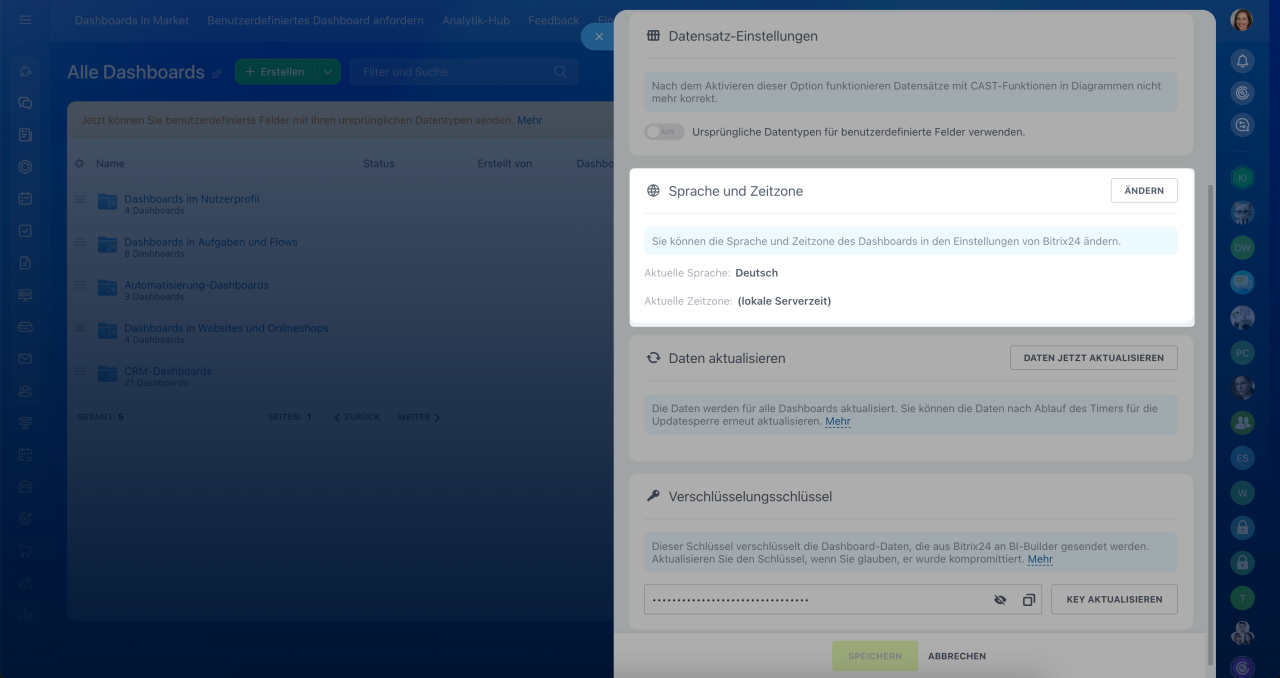Open the DW contact avatar
The height and width of the screenshot is (678, 1280).
pos(1242,247)
